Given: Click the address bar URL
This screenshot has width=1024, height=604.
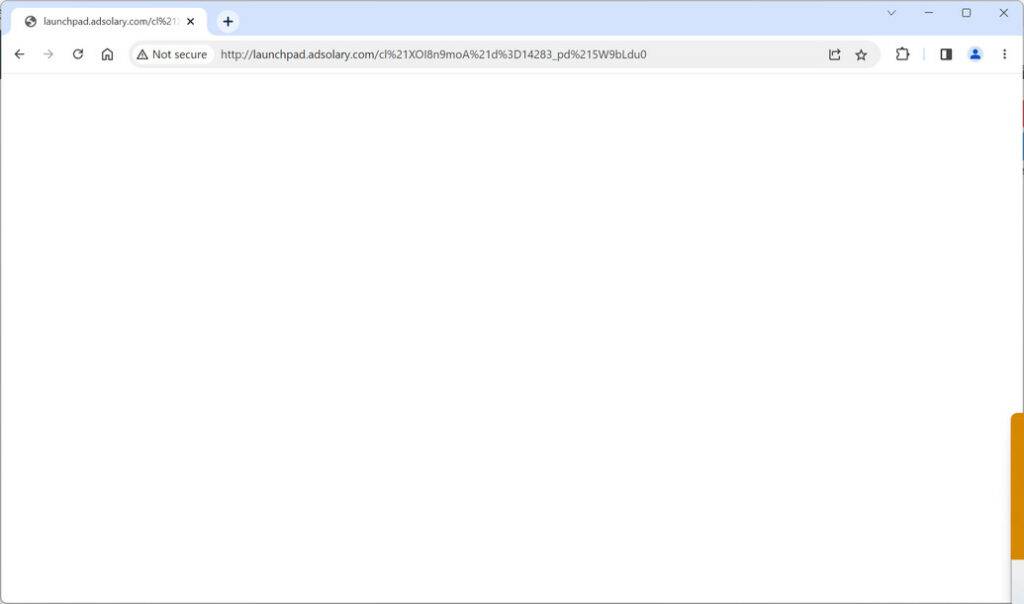Looking at the screenshot, I should click(x=430, y=55).
